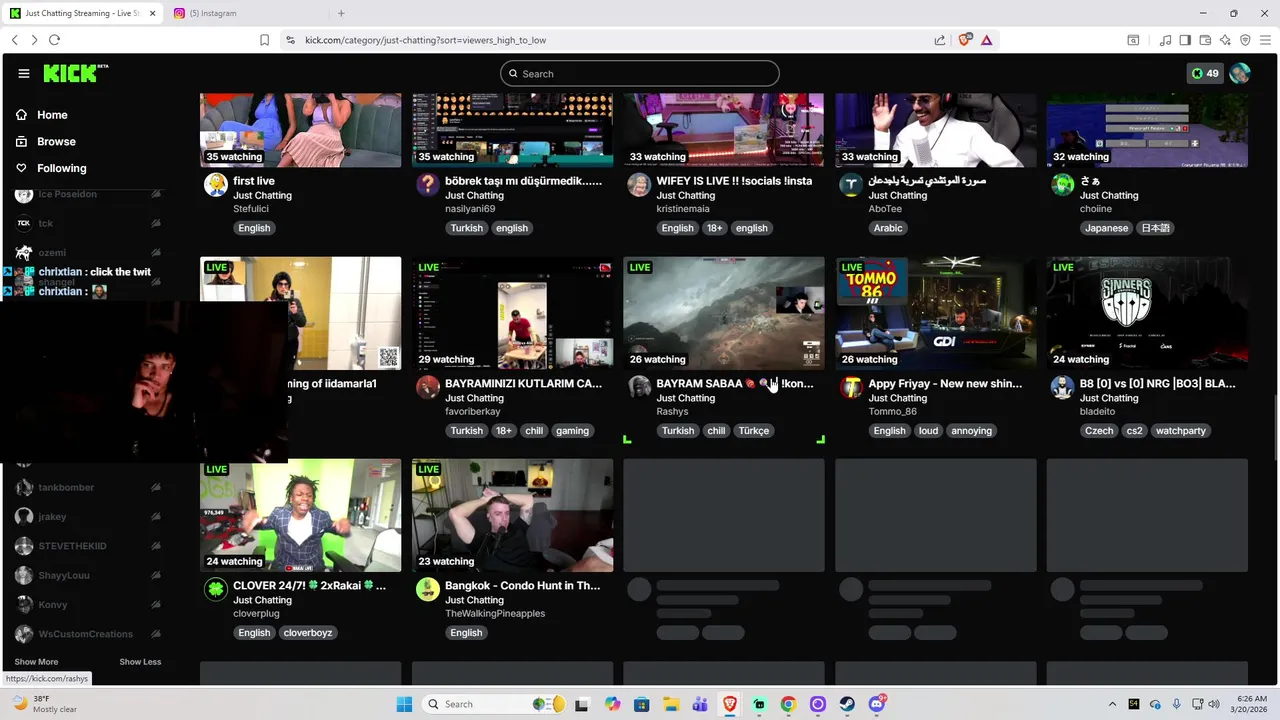The width and height of the screenshot is (1280, 720).
Task: Open stream title Bangkok - Condo Hunt
Action: [x=523, y=586]
